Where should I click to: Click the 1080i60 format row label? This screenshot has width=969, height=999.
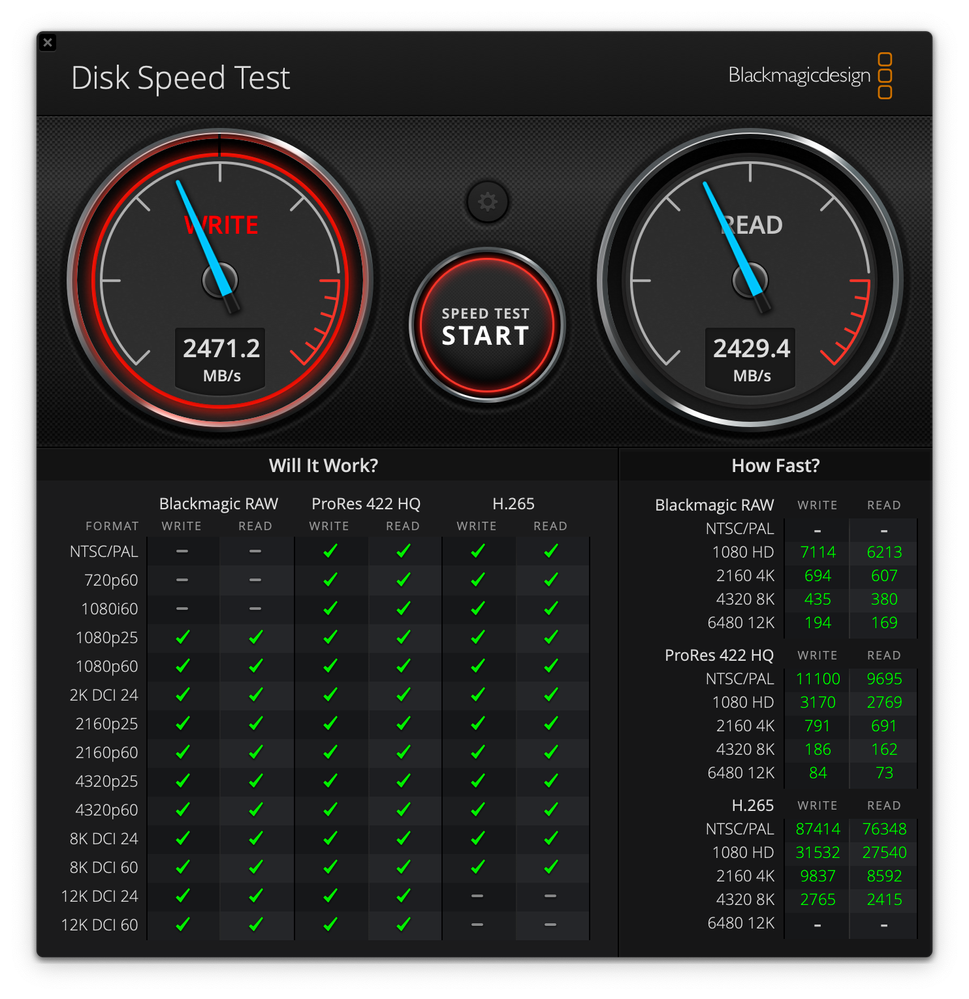tap(110, 609)
